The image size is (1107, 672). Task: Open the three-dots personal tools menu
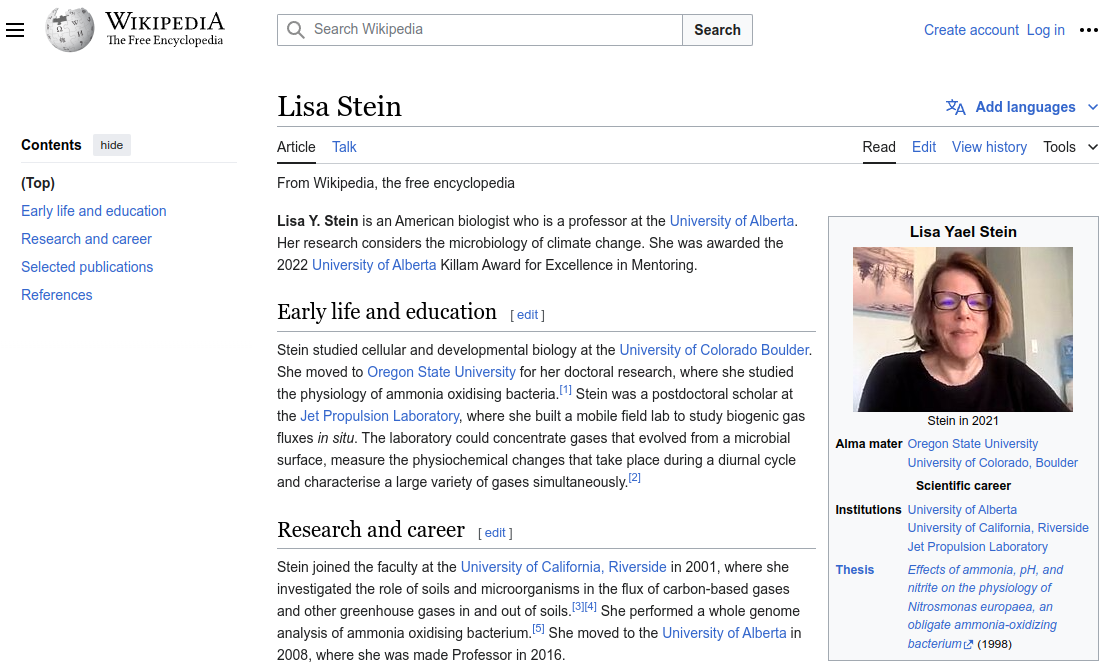coord(1089,30)
